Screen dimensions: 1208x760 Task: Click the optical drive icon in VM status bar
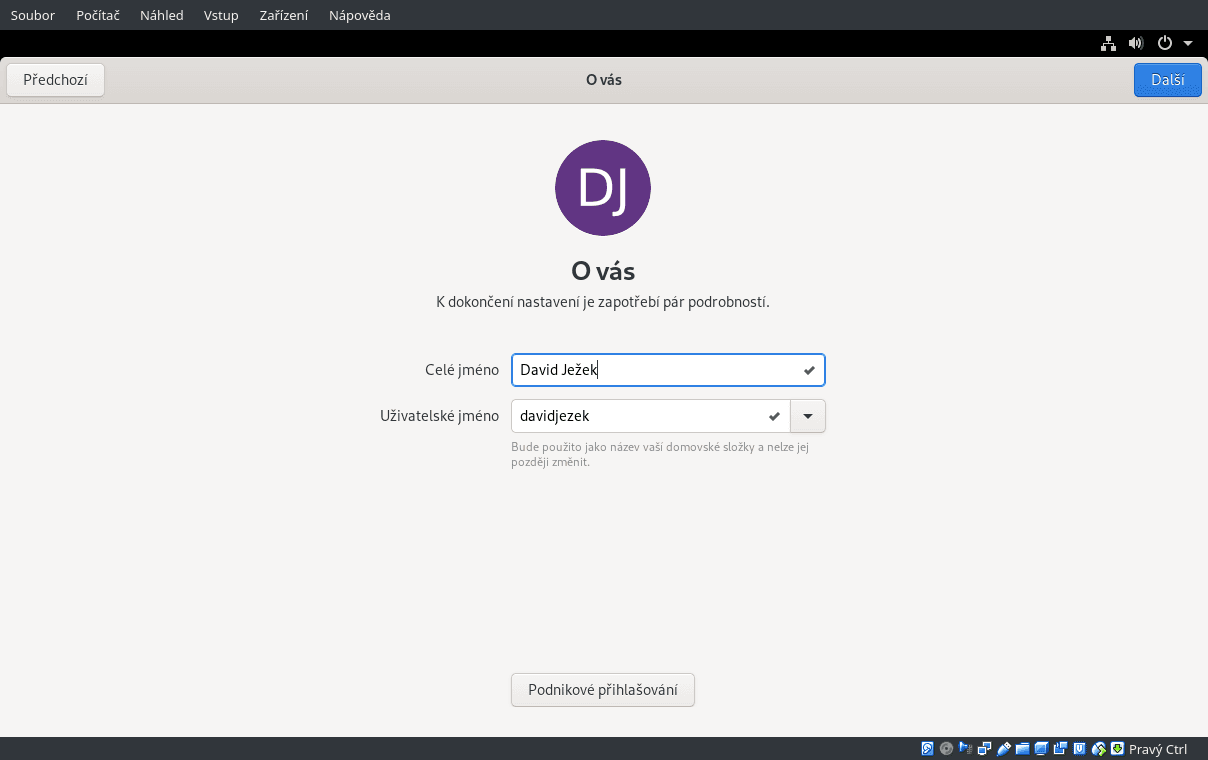tap(946, 748)
